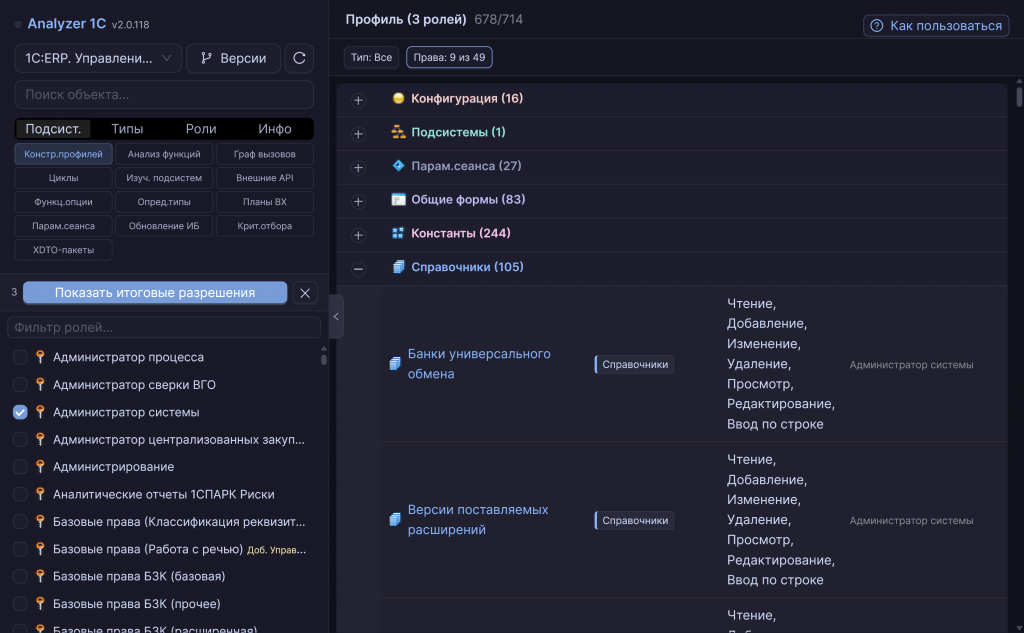Click the refresh icon next to Версии
This screenshot has width=1024, height=633.
coord(299,58)
